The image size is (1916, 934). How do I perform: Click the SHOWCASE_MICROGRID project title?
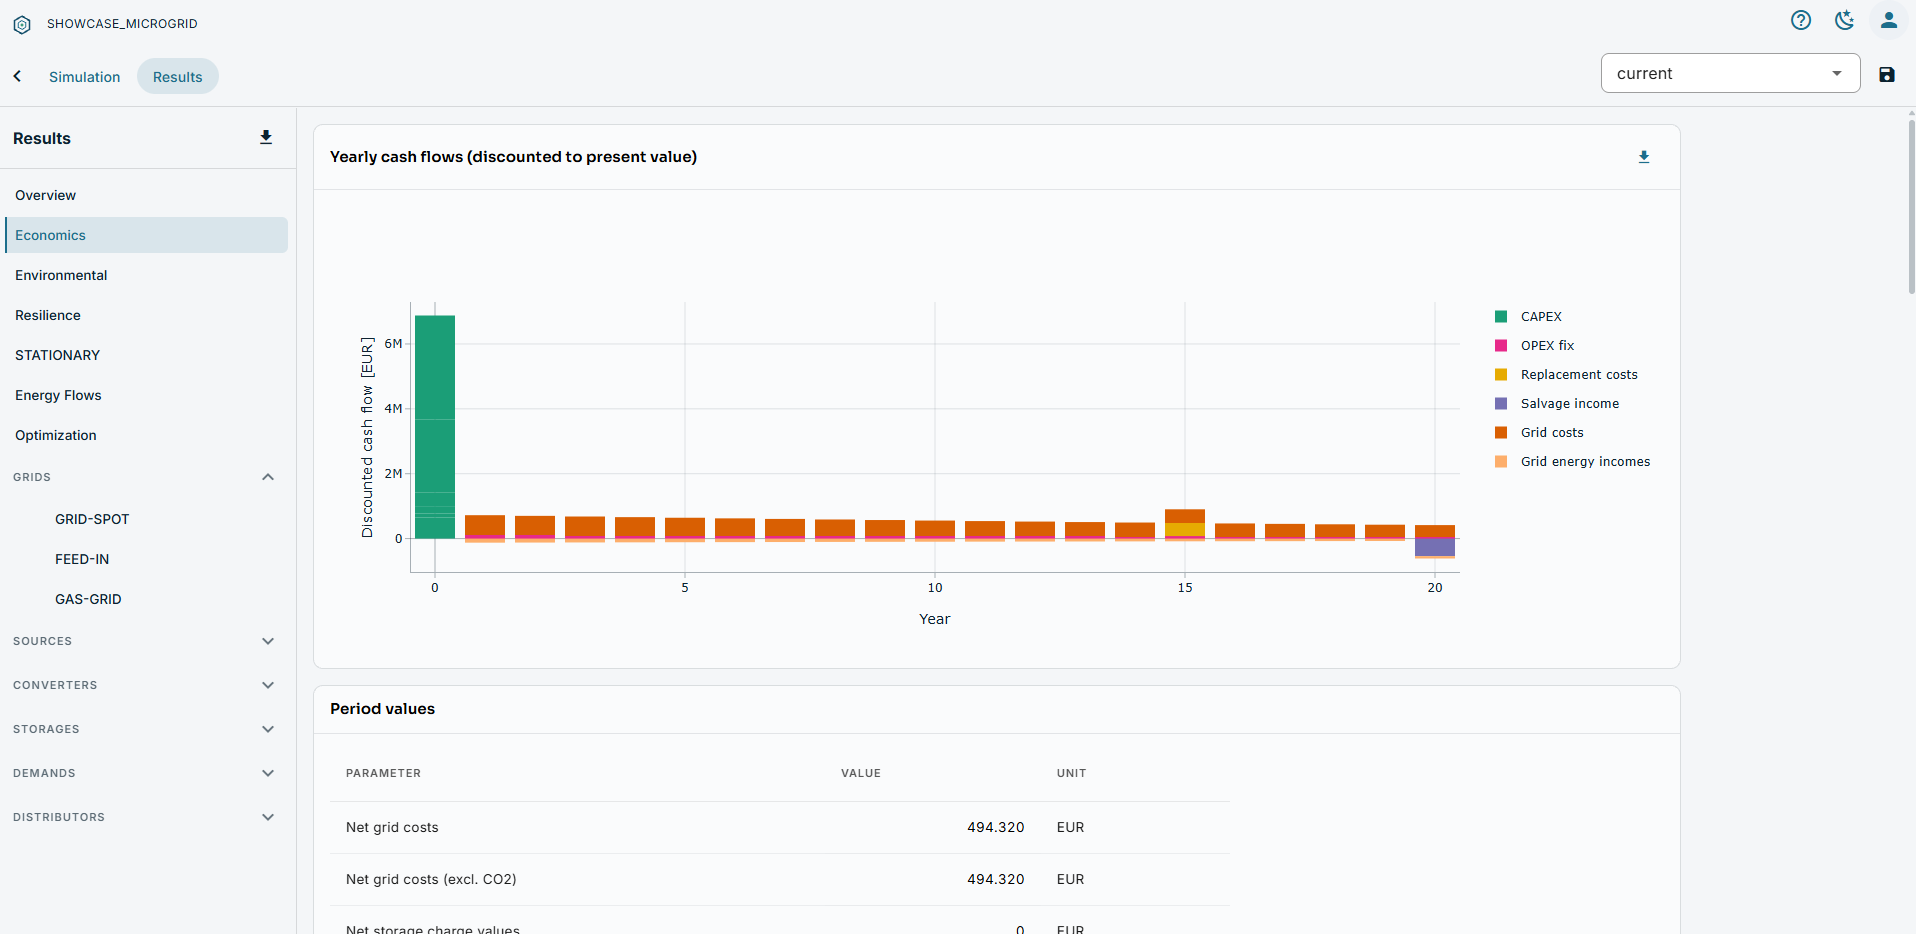122,24
